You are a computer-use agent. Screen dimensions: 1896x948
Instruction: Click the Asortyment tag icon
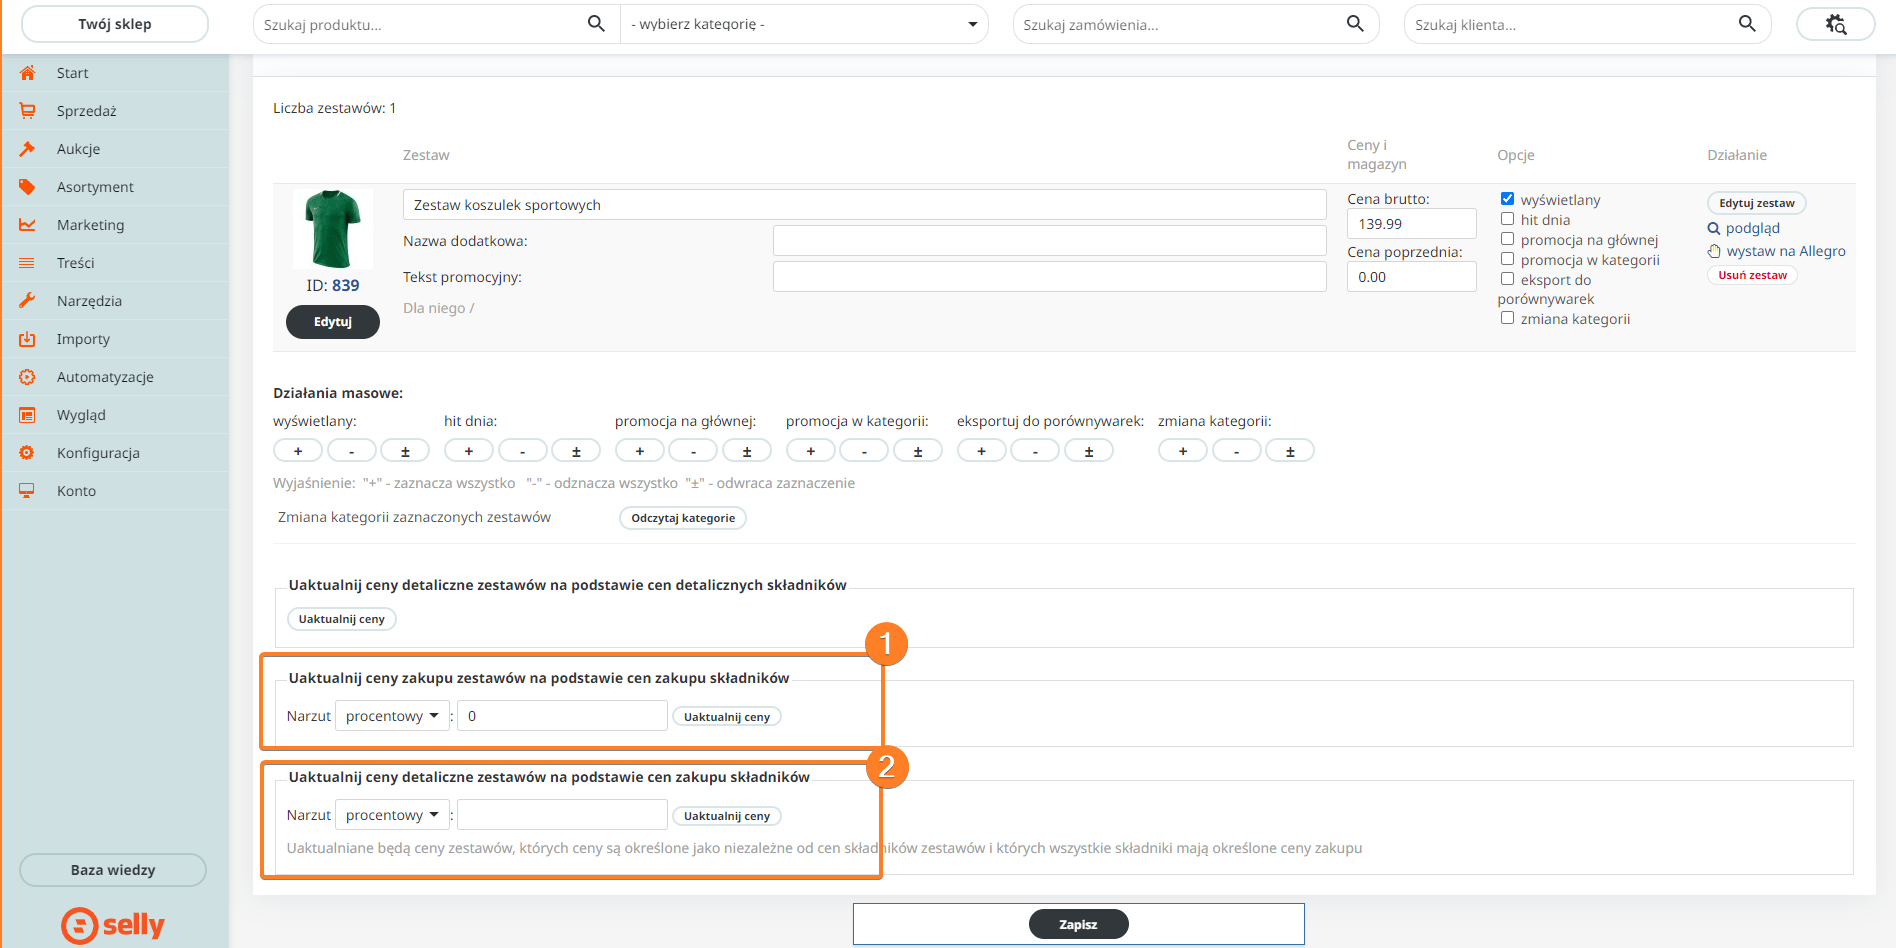[27, 187]
